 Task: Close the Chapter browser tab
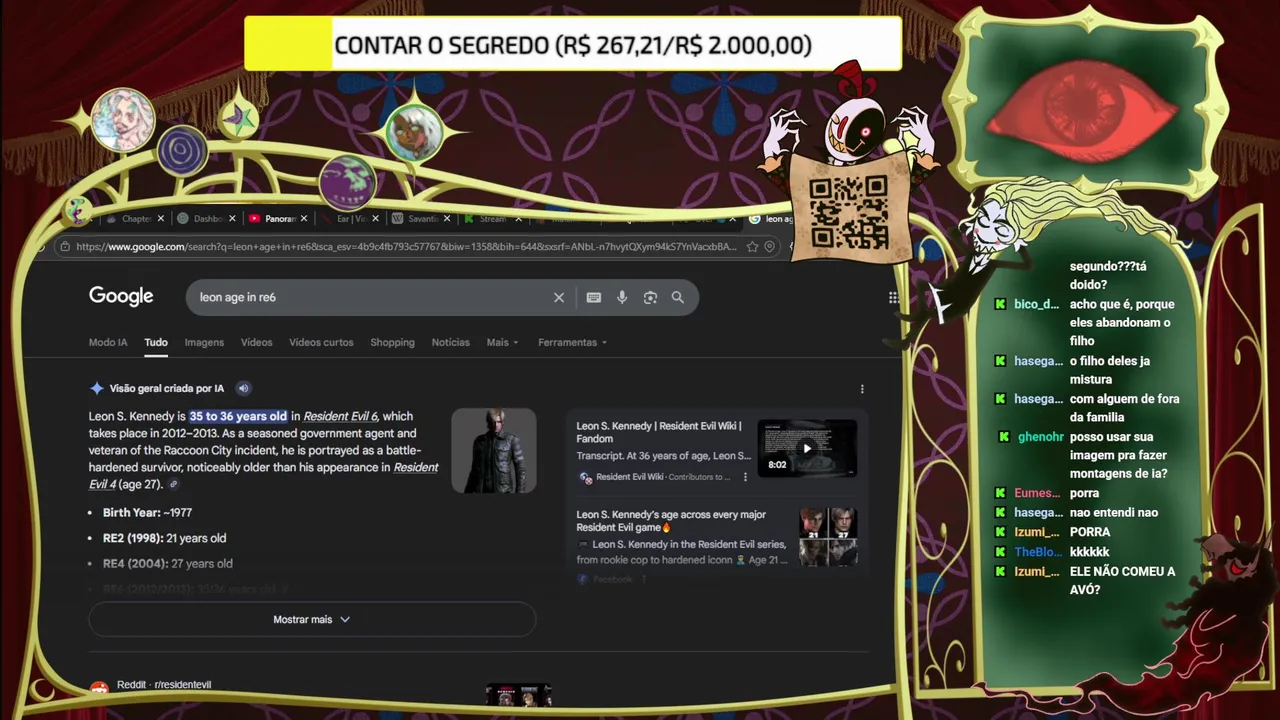tap(160, 218)
